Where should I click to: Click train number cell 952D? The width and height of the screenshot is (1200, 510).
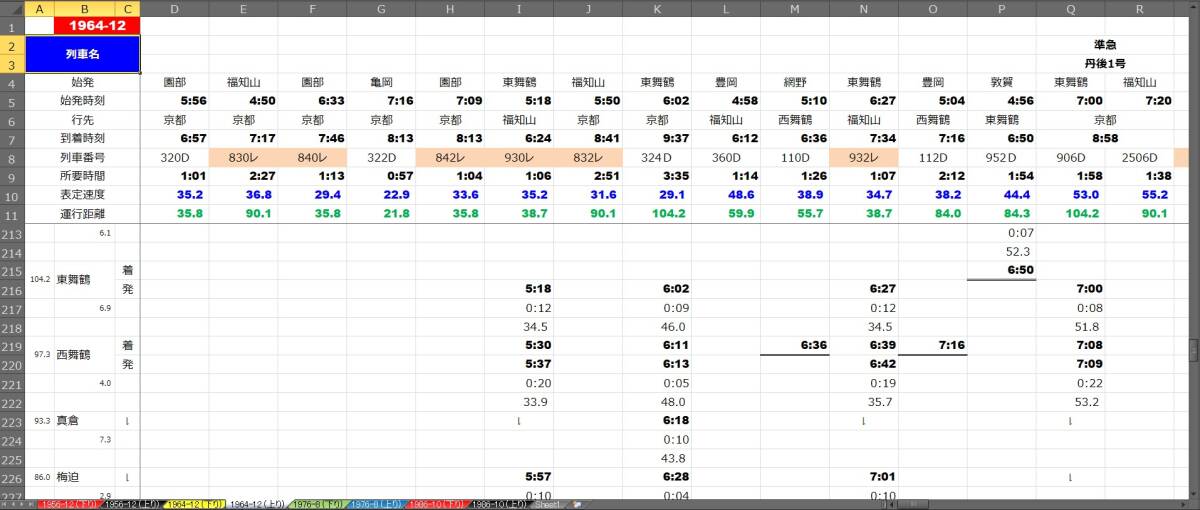[1002, 157]
